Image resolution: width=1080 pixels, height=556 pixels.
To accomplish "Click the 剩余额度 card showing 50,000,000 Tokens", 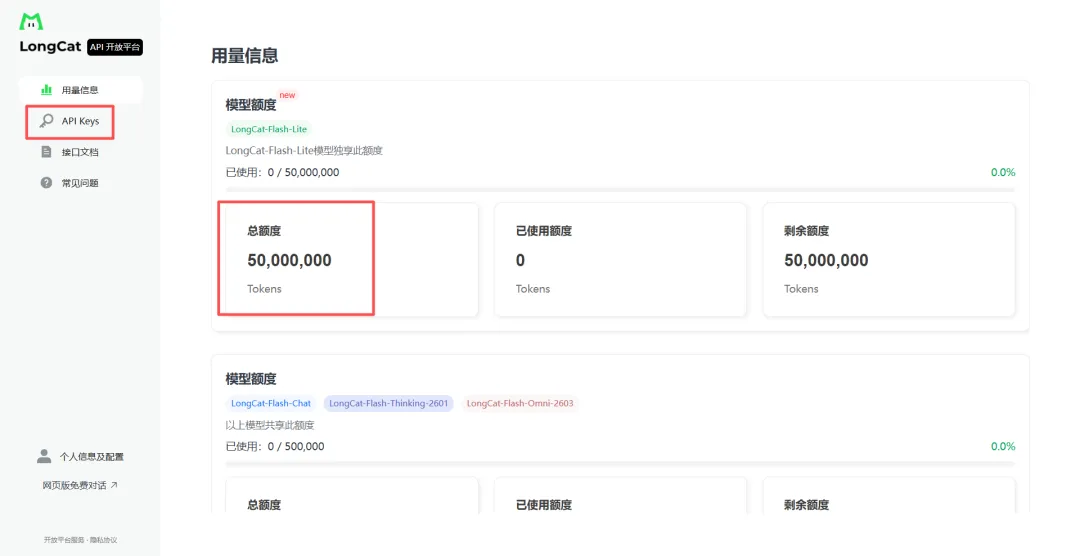I will coord(889,260).
